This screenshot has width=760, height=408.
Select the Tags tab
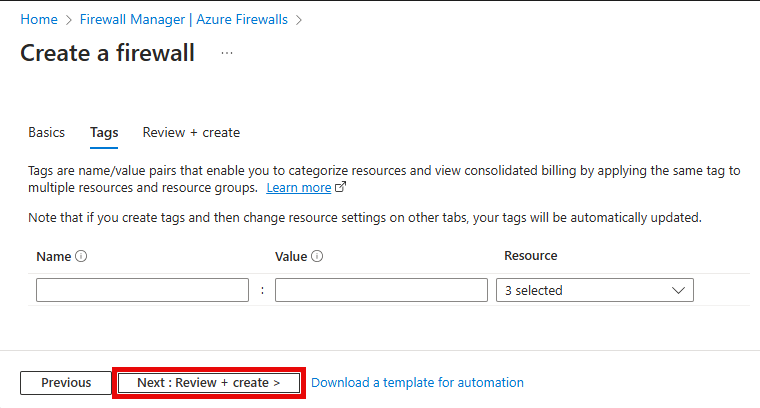pyautogui.click(x=104, y=132)
